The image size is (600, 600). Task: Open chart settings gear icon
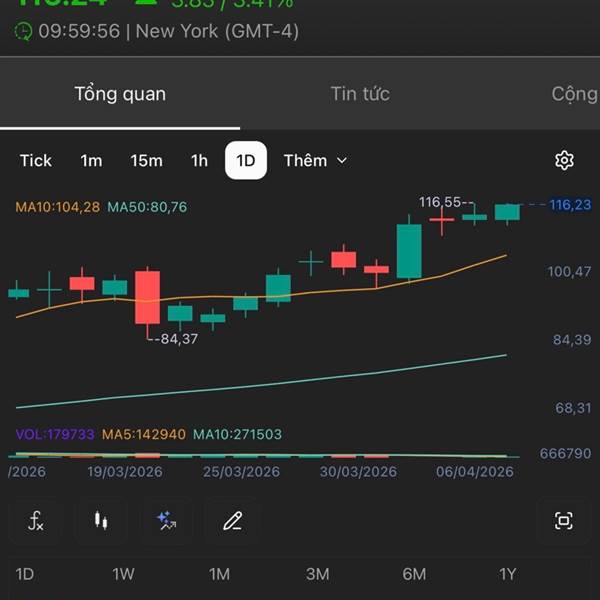[x=564, y=161]
